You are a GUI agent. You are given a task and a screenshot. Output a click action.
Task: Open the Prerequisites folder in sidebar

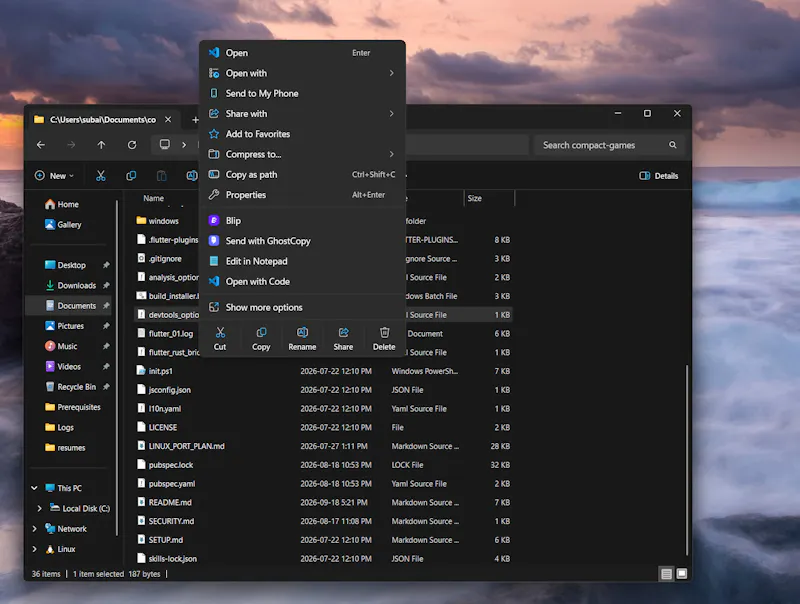pos(73,407)
